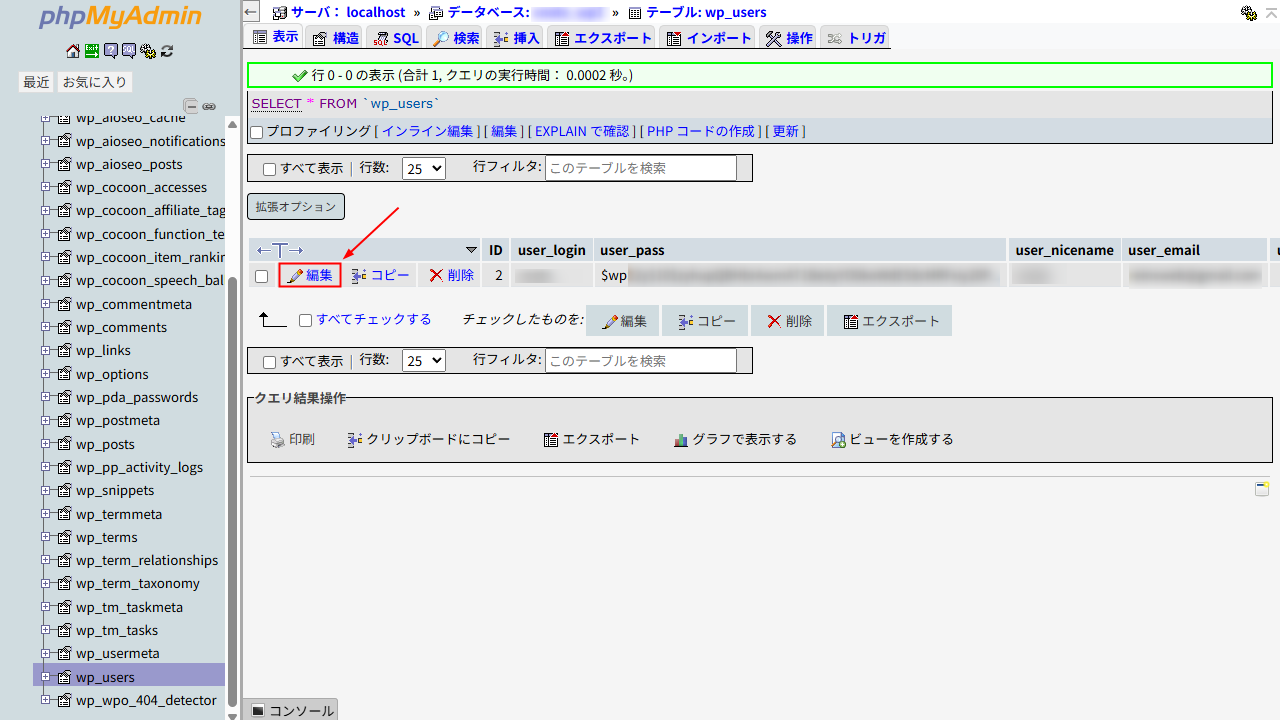Click the 更新 link below the query
1280x720 pixels.
pyautogui.click(x=785, y=131)
